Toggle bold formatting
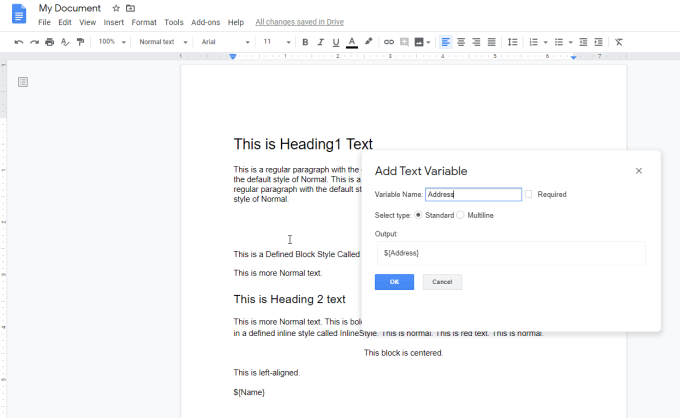The width and height of the screenshot is (680, 418). click(305, 42)
